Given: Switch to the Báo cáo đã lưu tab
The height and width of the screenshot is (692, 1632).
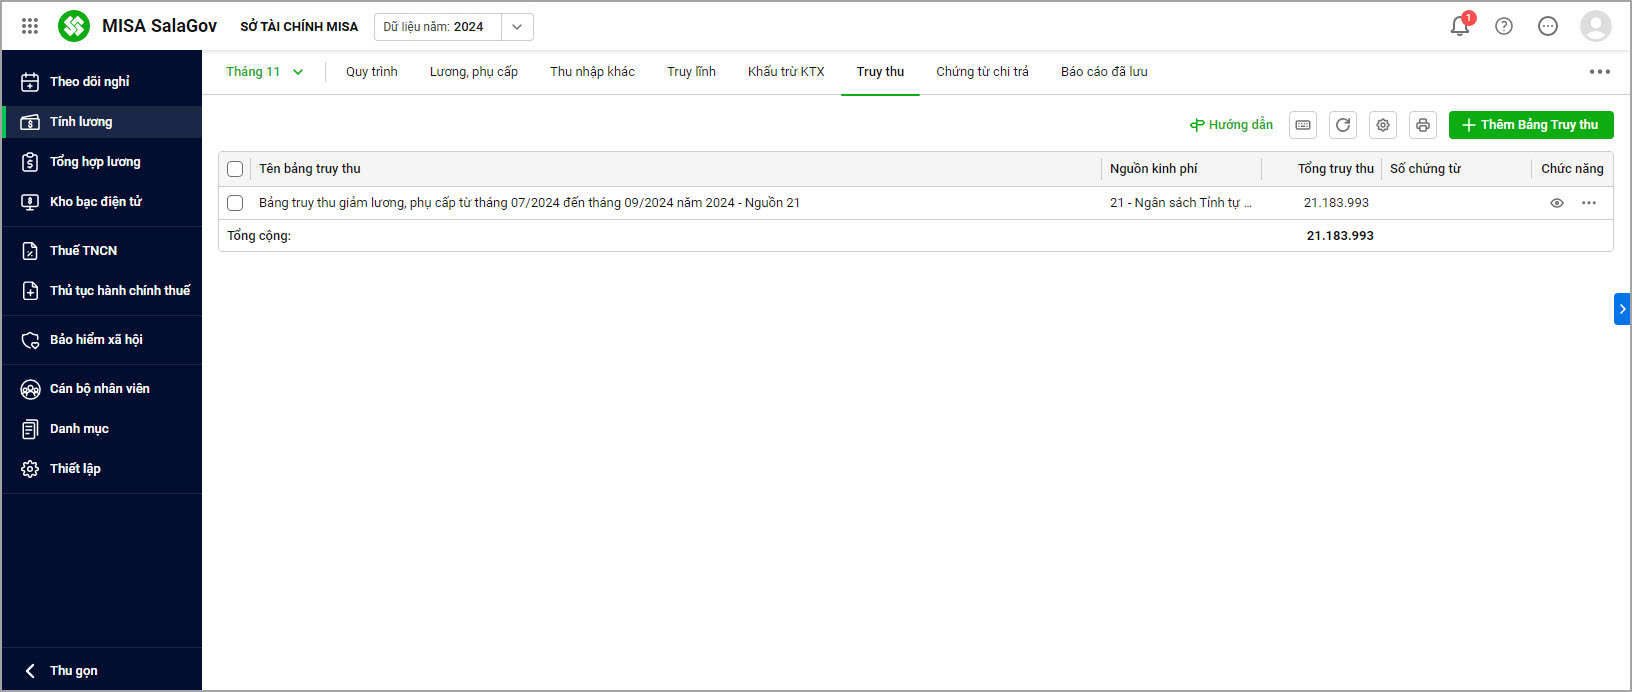Looking at the screenshot, I should pyautogui.click(x=1104, y=72).
